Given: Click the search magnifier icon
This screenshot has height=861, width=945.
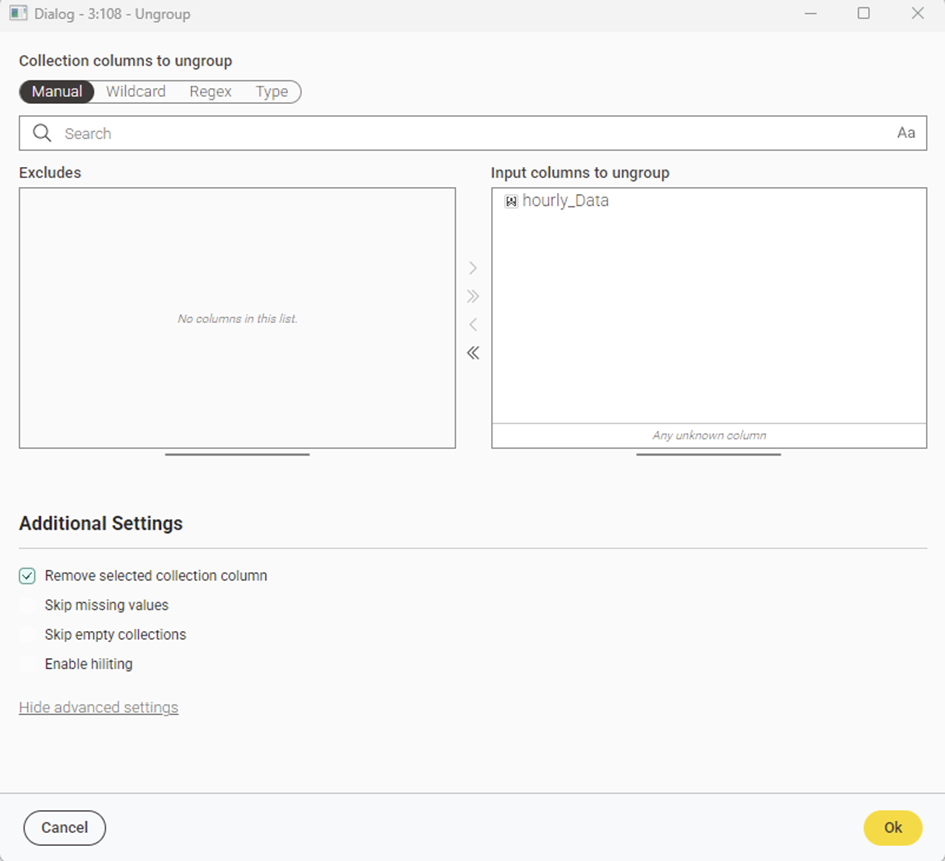Looking at the screenshot, I should click(42, 133).
